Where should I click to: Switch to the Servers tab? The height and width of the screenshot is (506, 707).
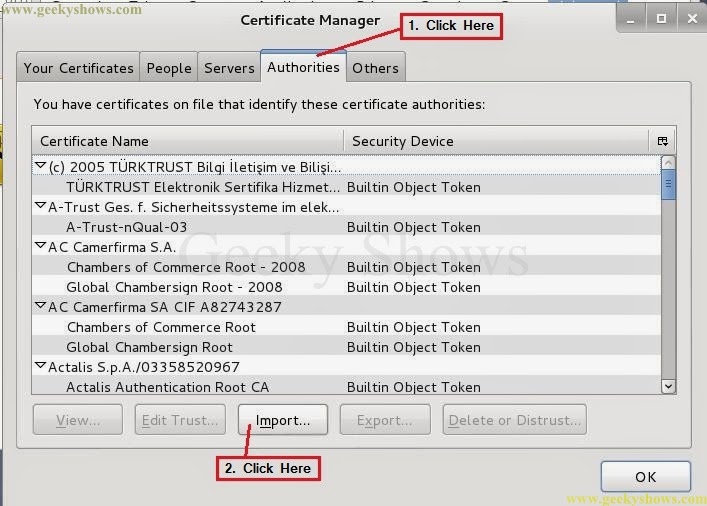(229, 68)
